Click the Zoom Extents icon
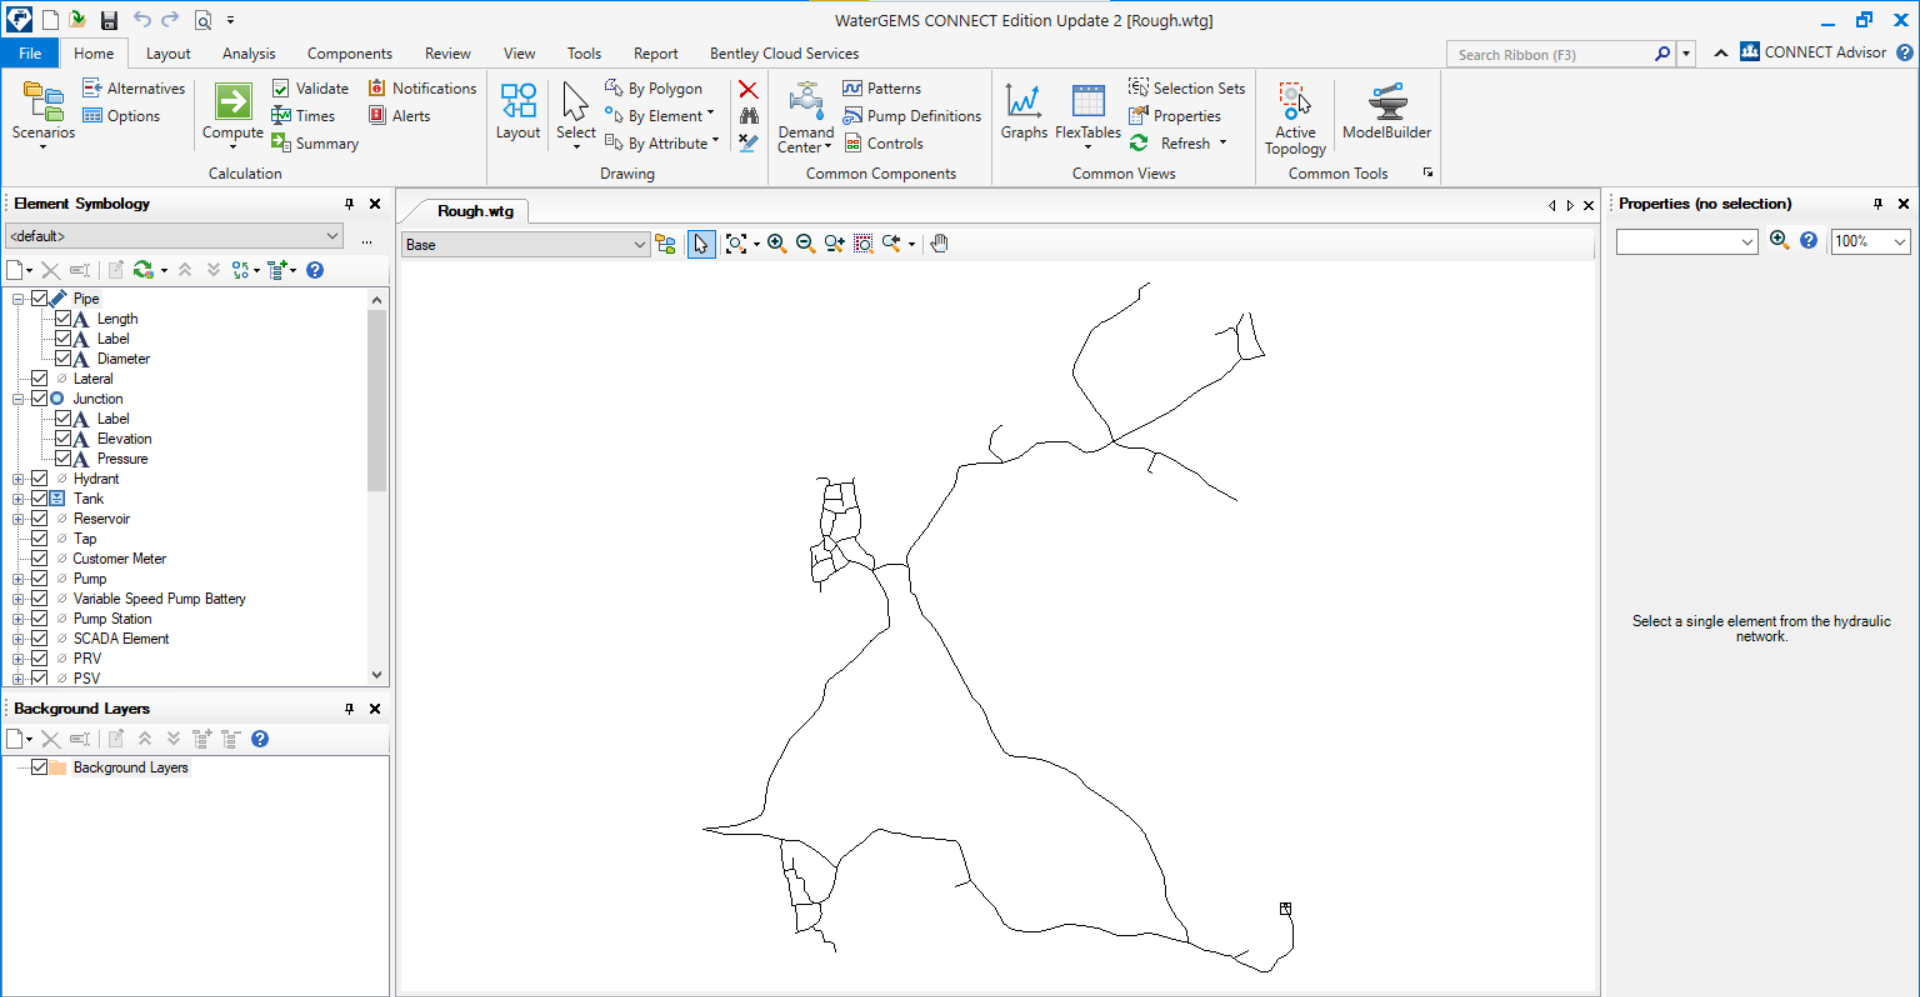This screenshot has height=997, width=1920. [735, 244]
